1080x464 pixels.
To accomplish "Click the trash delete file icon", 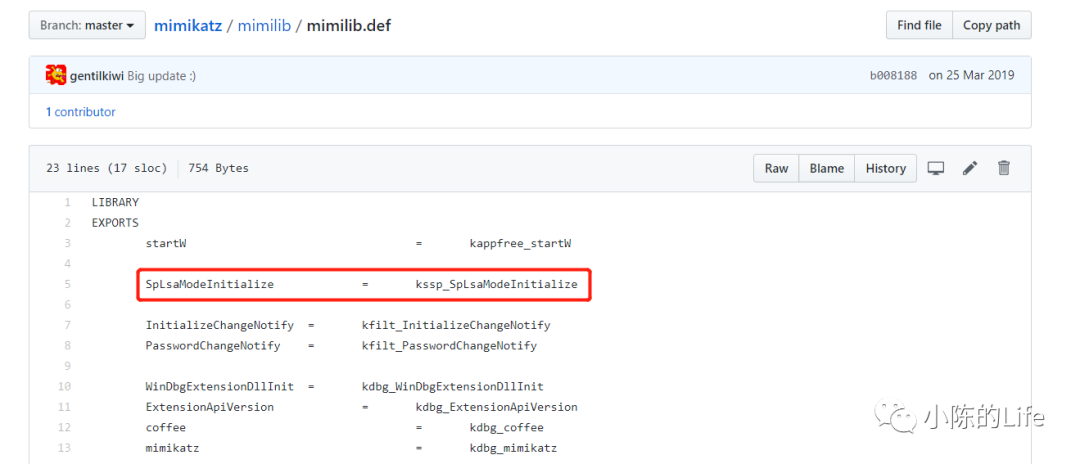I will 1004,168.
